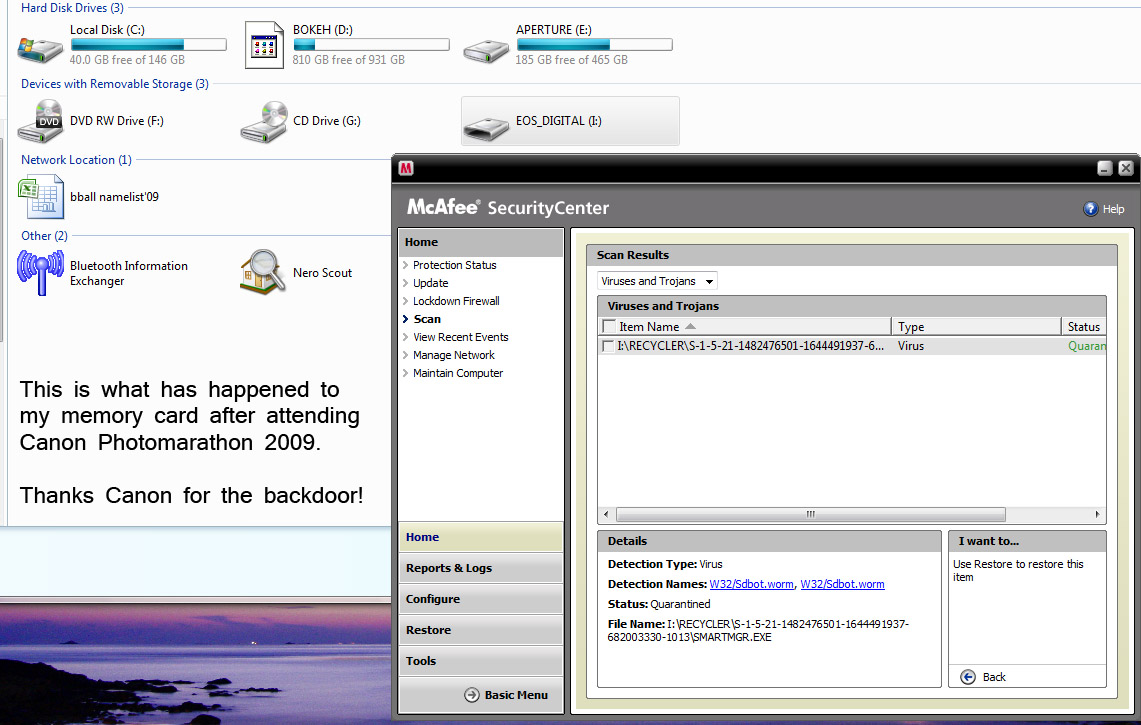Tick the select-all checkbox beside Item Name
1141x725 pixels.
pos(609,327)
